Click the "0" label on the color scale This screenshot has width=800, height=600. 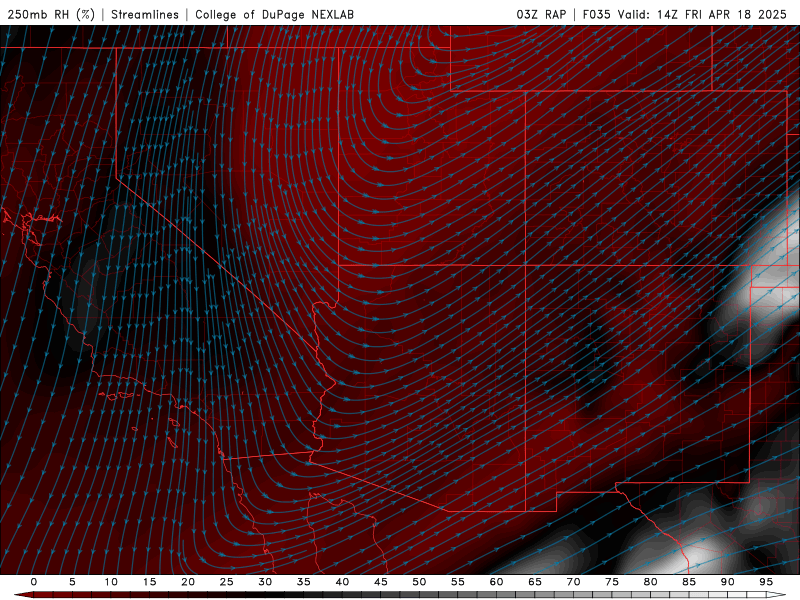pyautogui.click(x=34, y=582)
